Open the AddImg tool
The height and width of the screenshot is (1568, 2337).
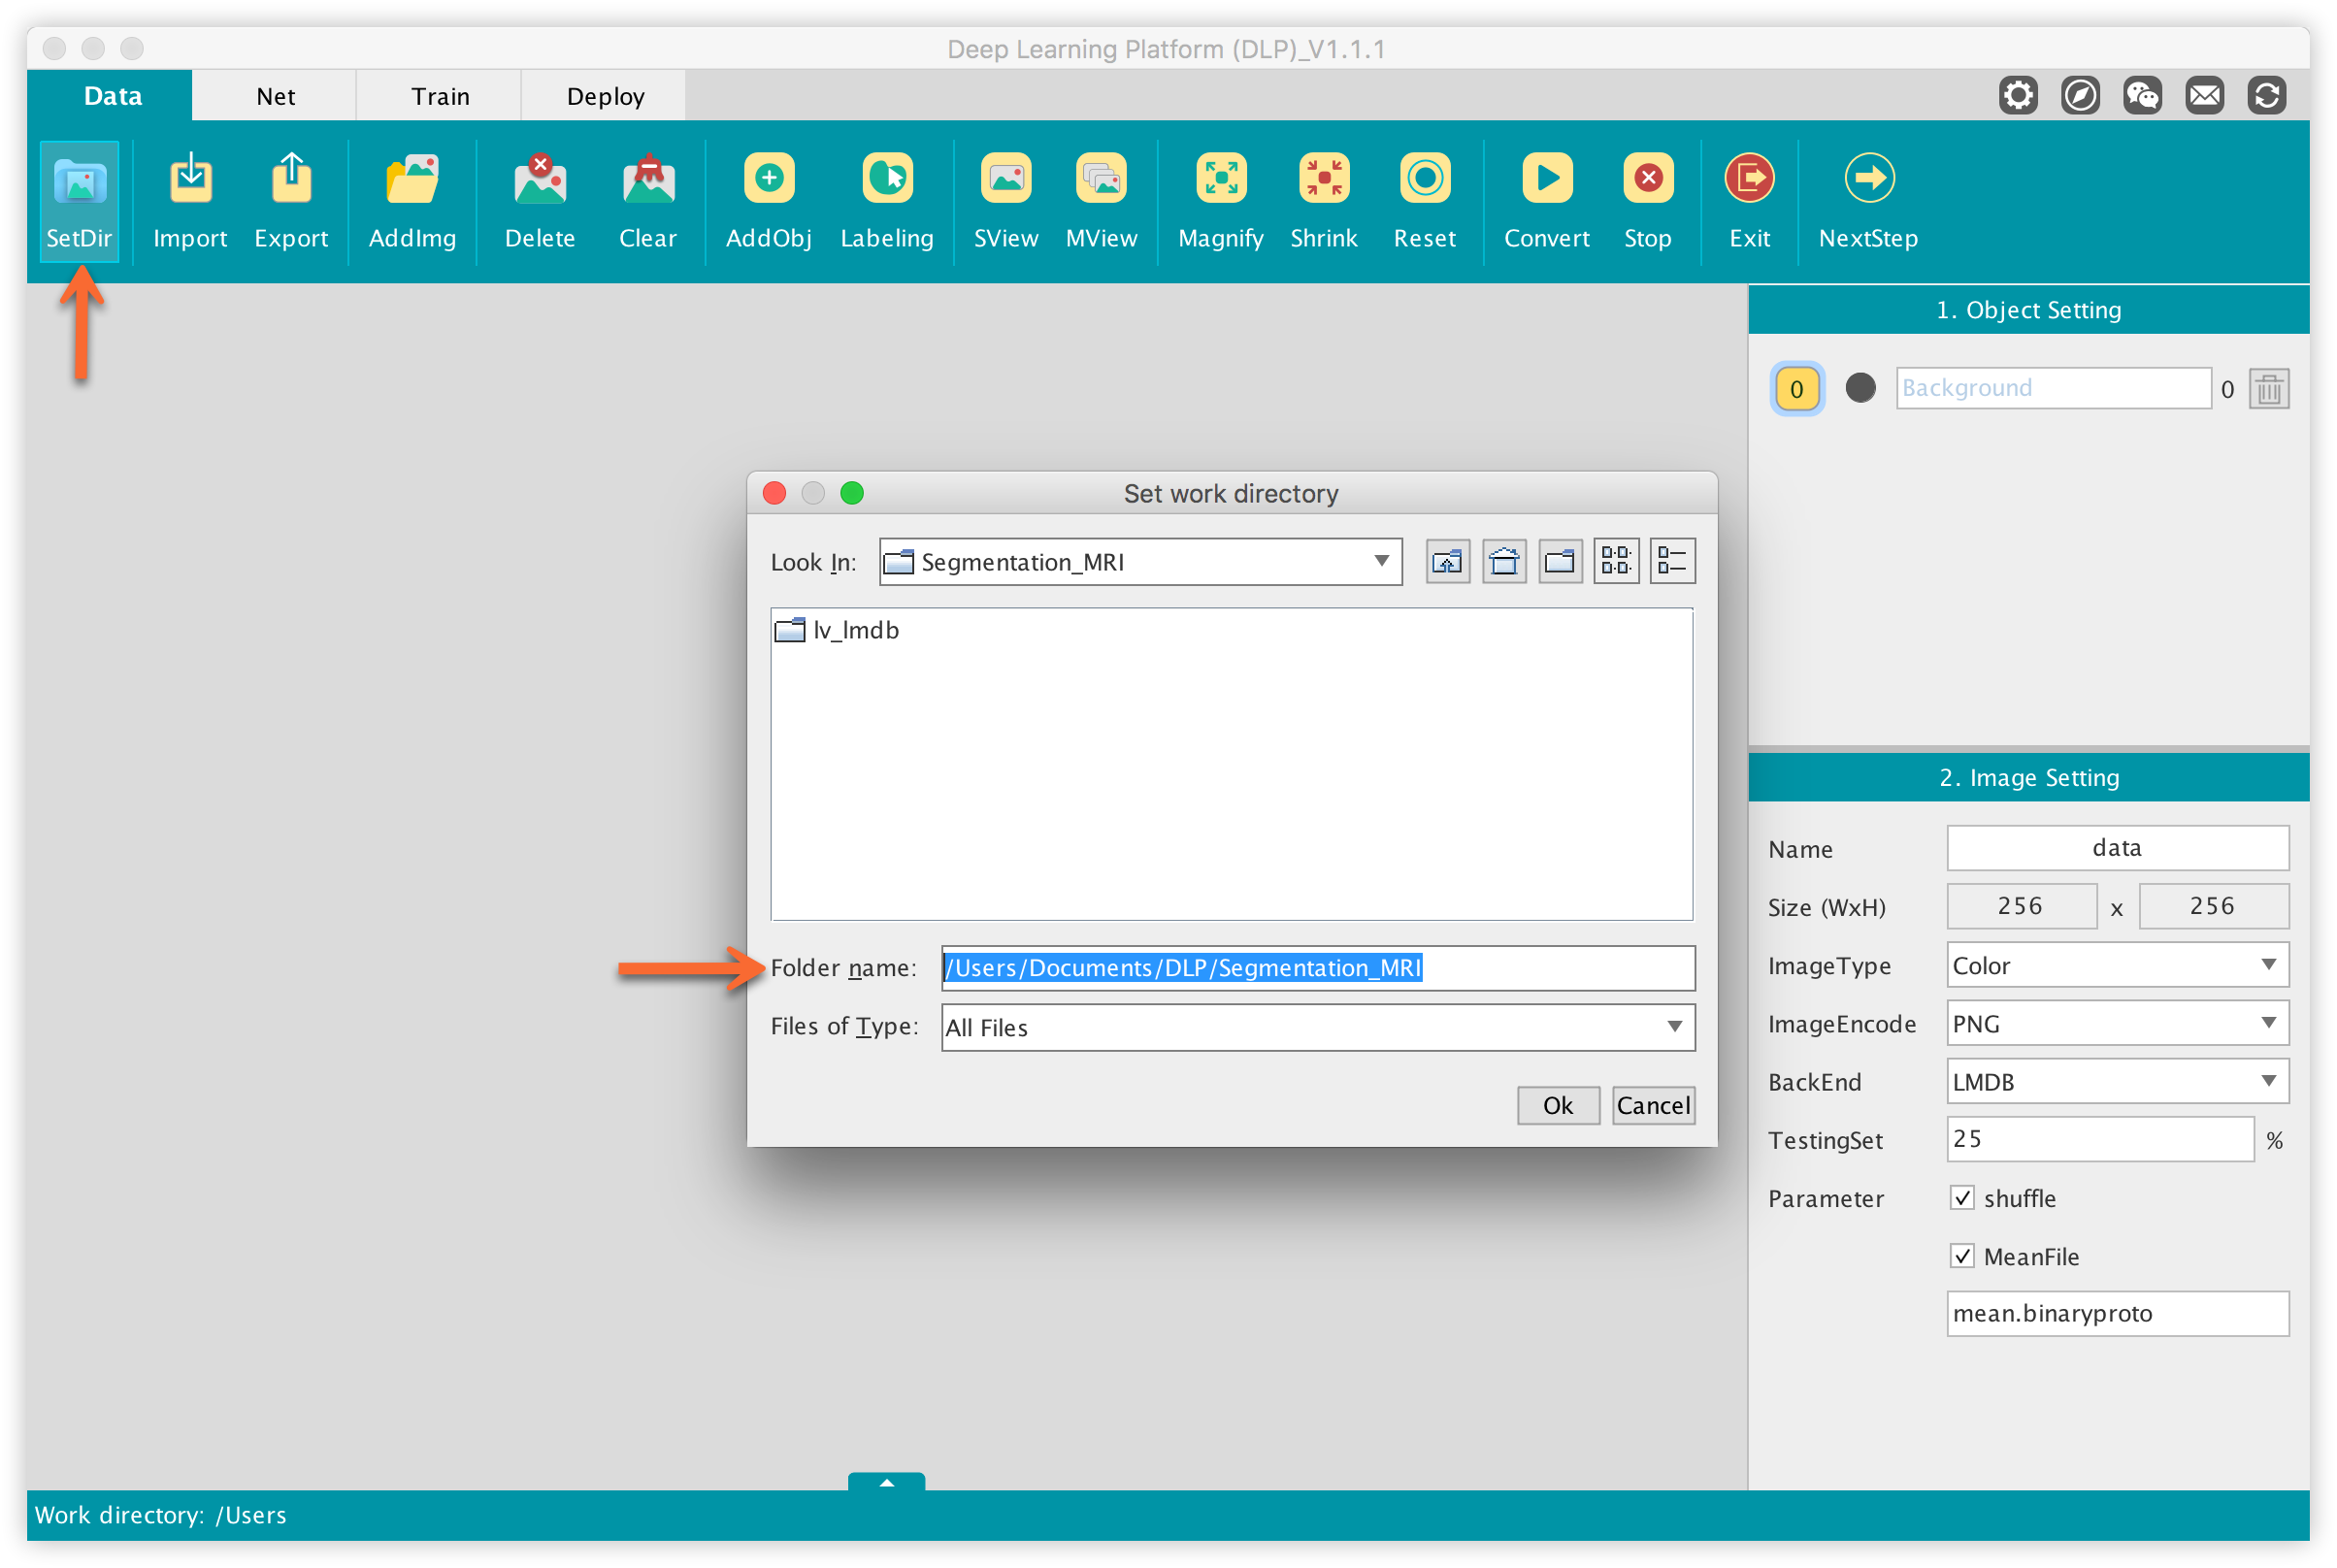coord(411,200)
